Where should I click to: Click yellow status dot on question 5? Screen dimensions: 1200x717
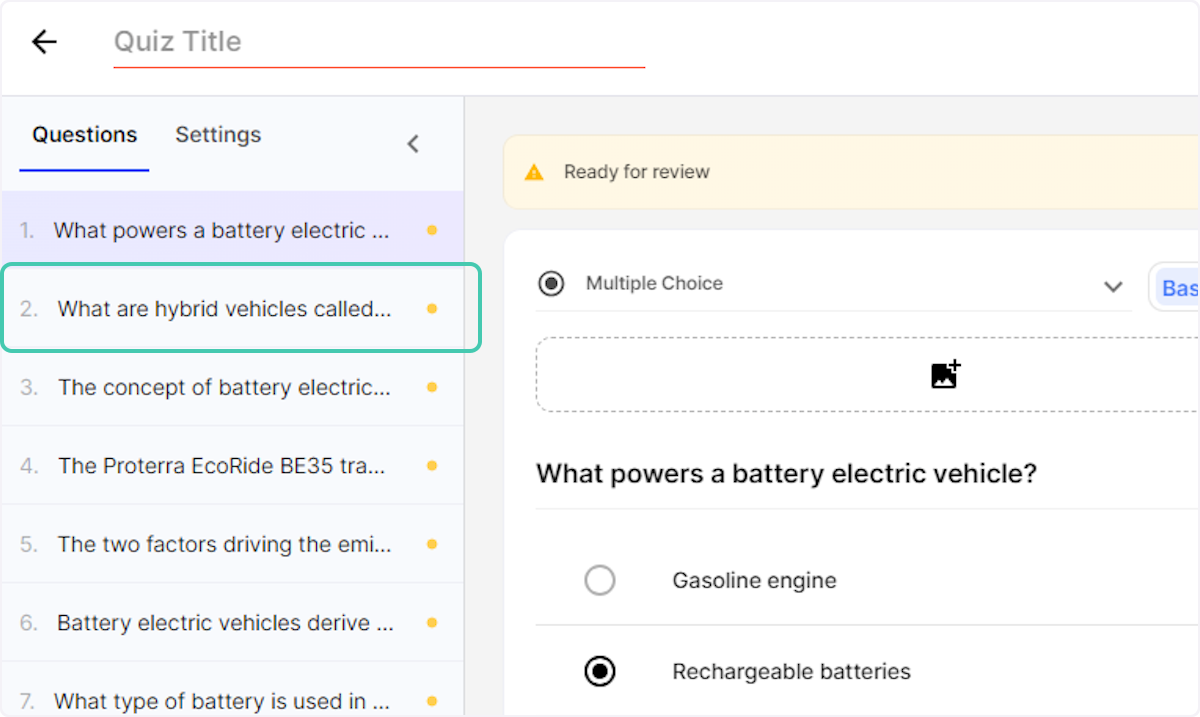(432, 545)
